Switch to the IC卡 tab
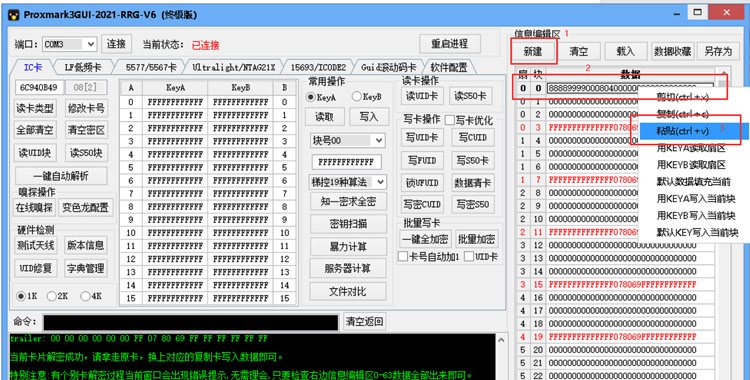Viewport: 750px width, 380px height. [x=33, y=67]
